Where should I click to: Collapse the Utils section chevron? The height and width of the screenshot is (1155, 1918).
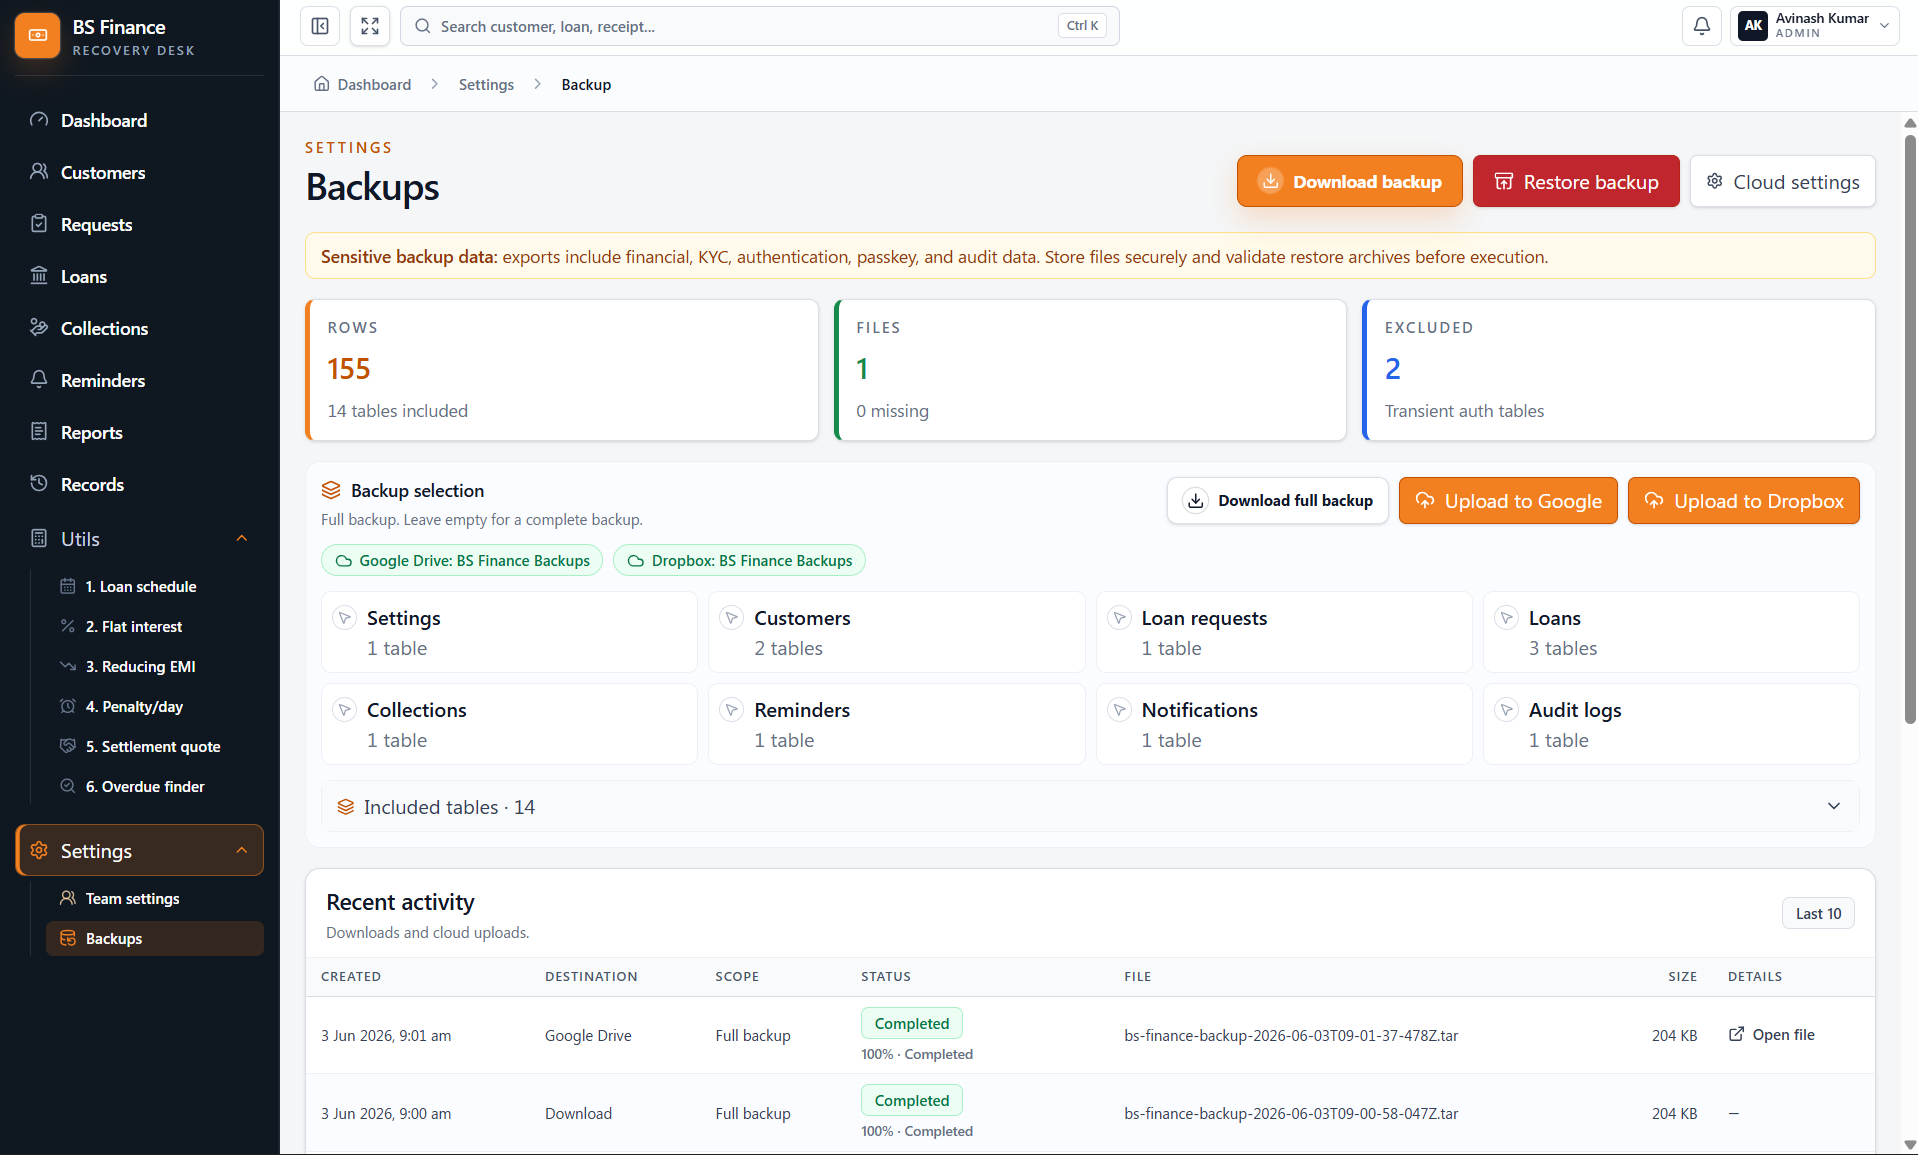point(241,538)
